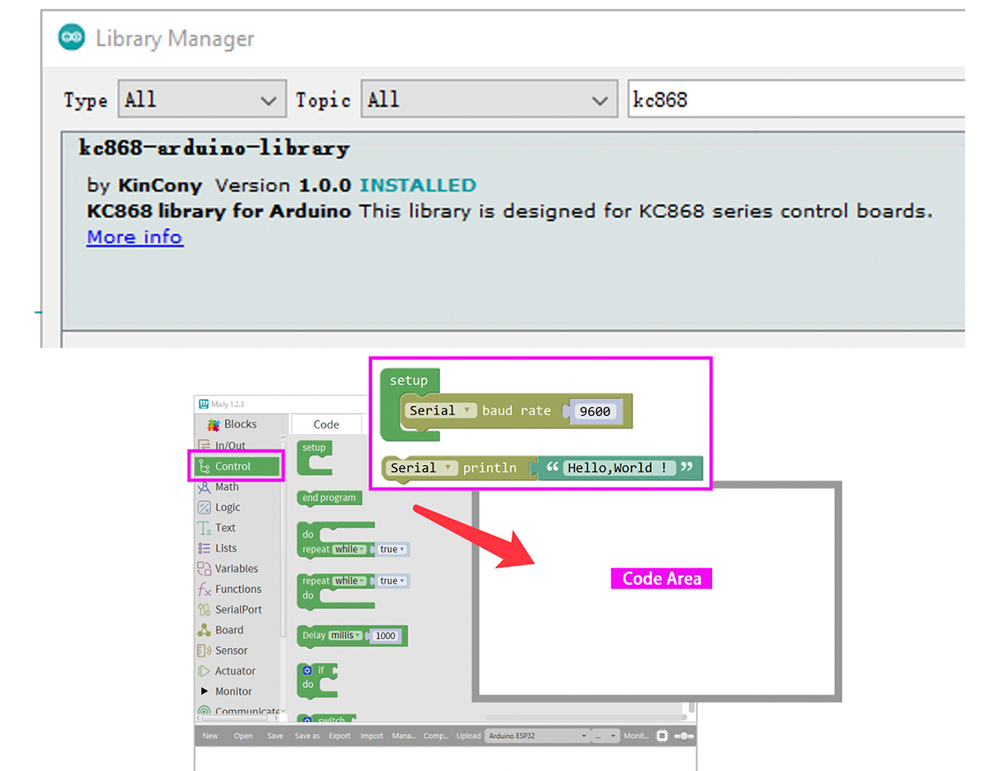Click the Arduino logo in Library Manager title

(x=72, y=38)
